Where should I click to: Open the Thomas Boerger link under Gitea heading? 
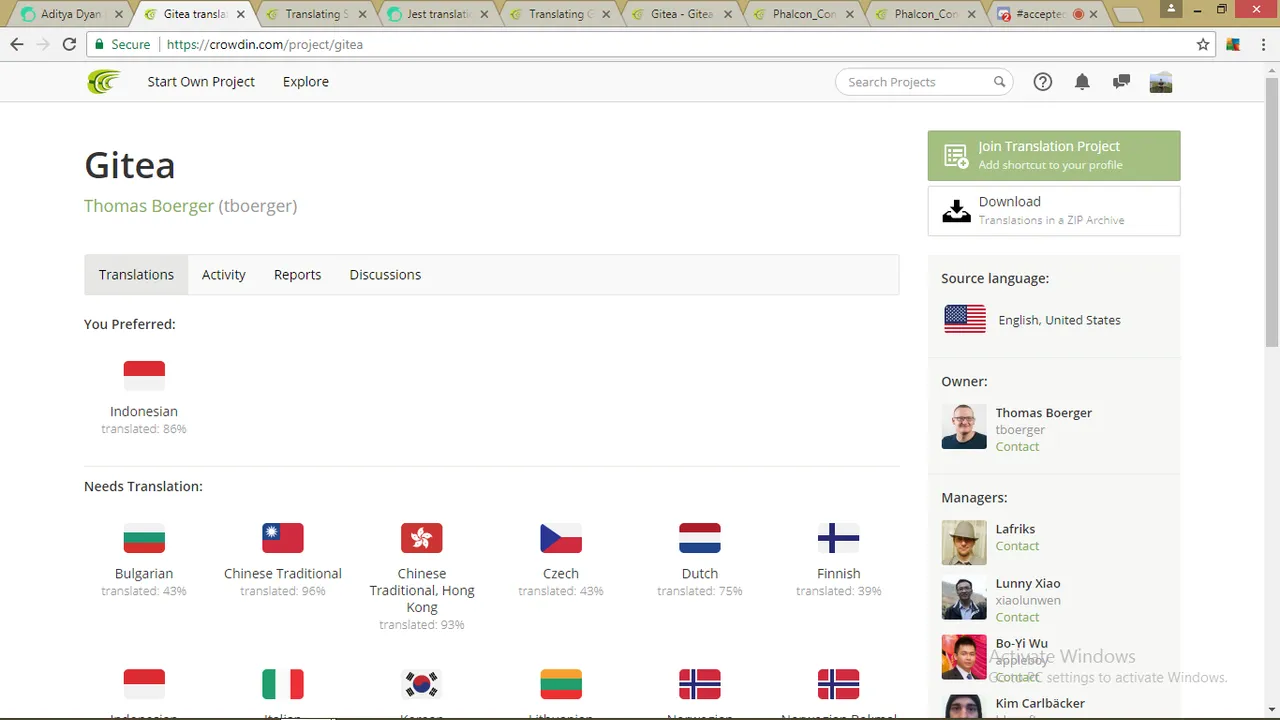(x=149, y=206)
